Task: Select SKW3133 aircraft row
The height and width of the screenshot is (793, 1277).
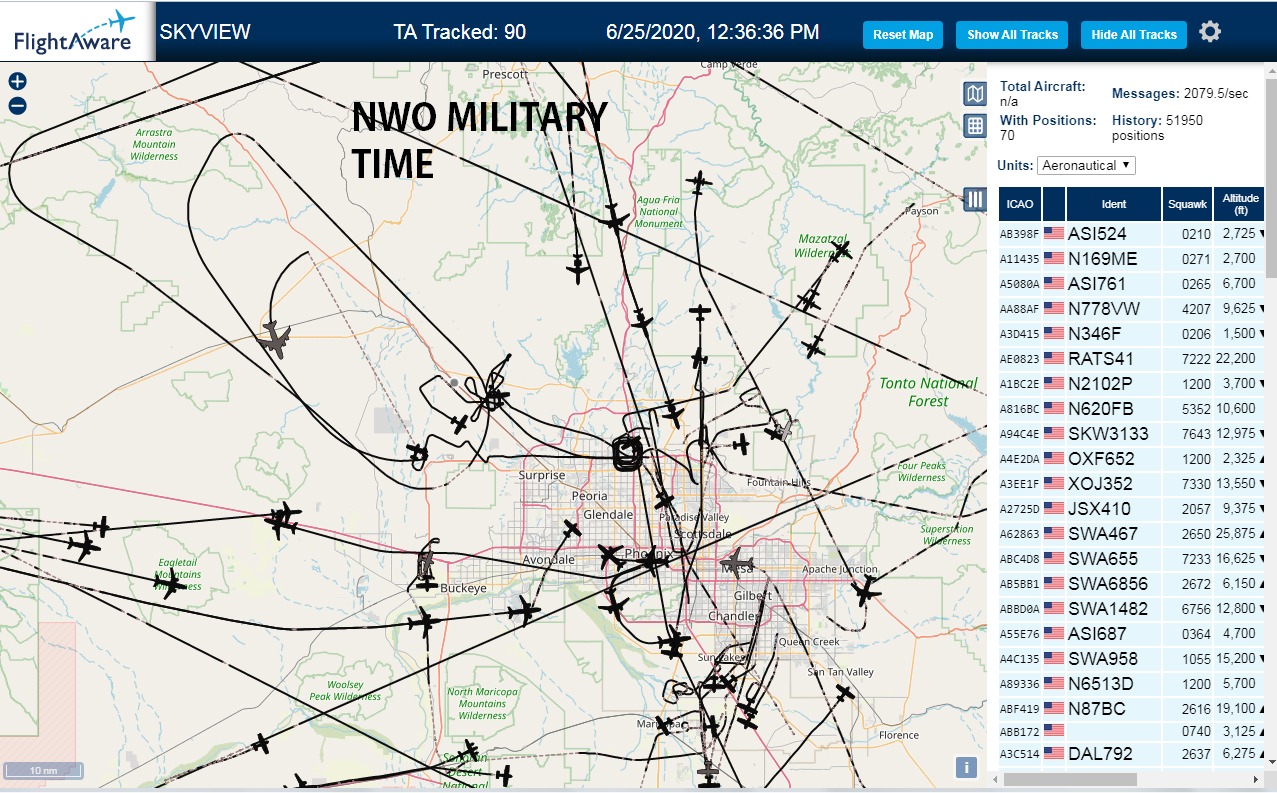Action: [x=1132, y=433]
